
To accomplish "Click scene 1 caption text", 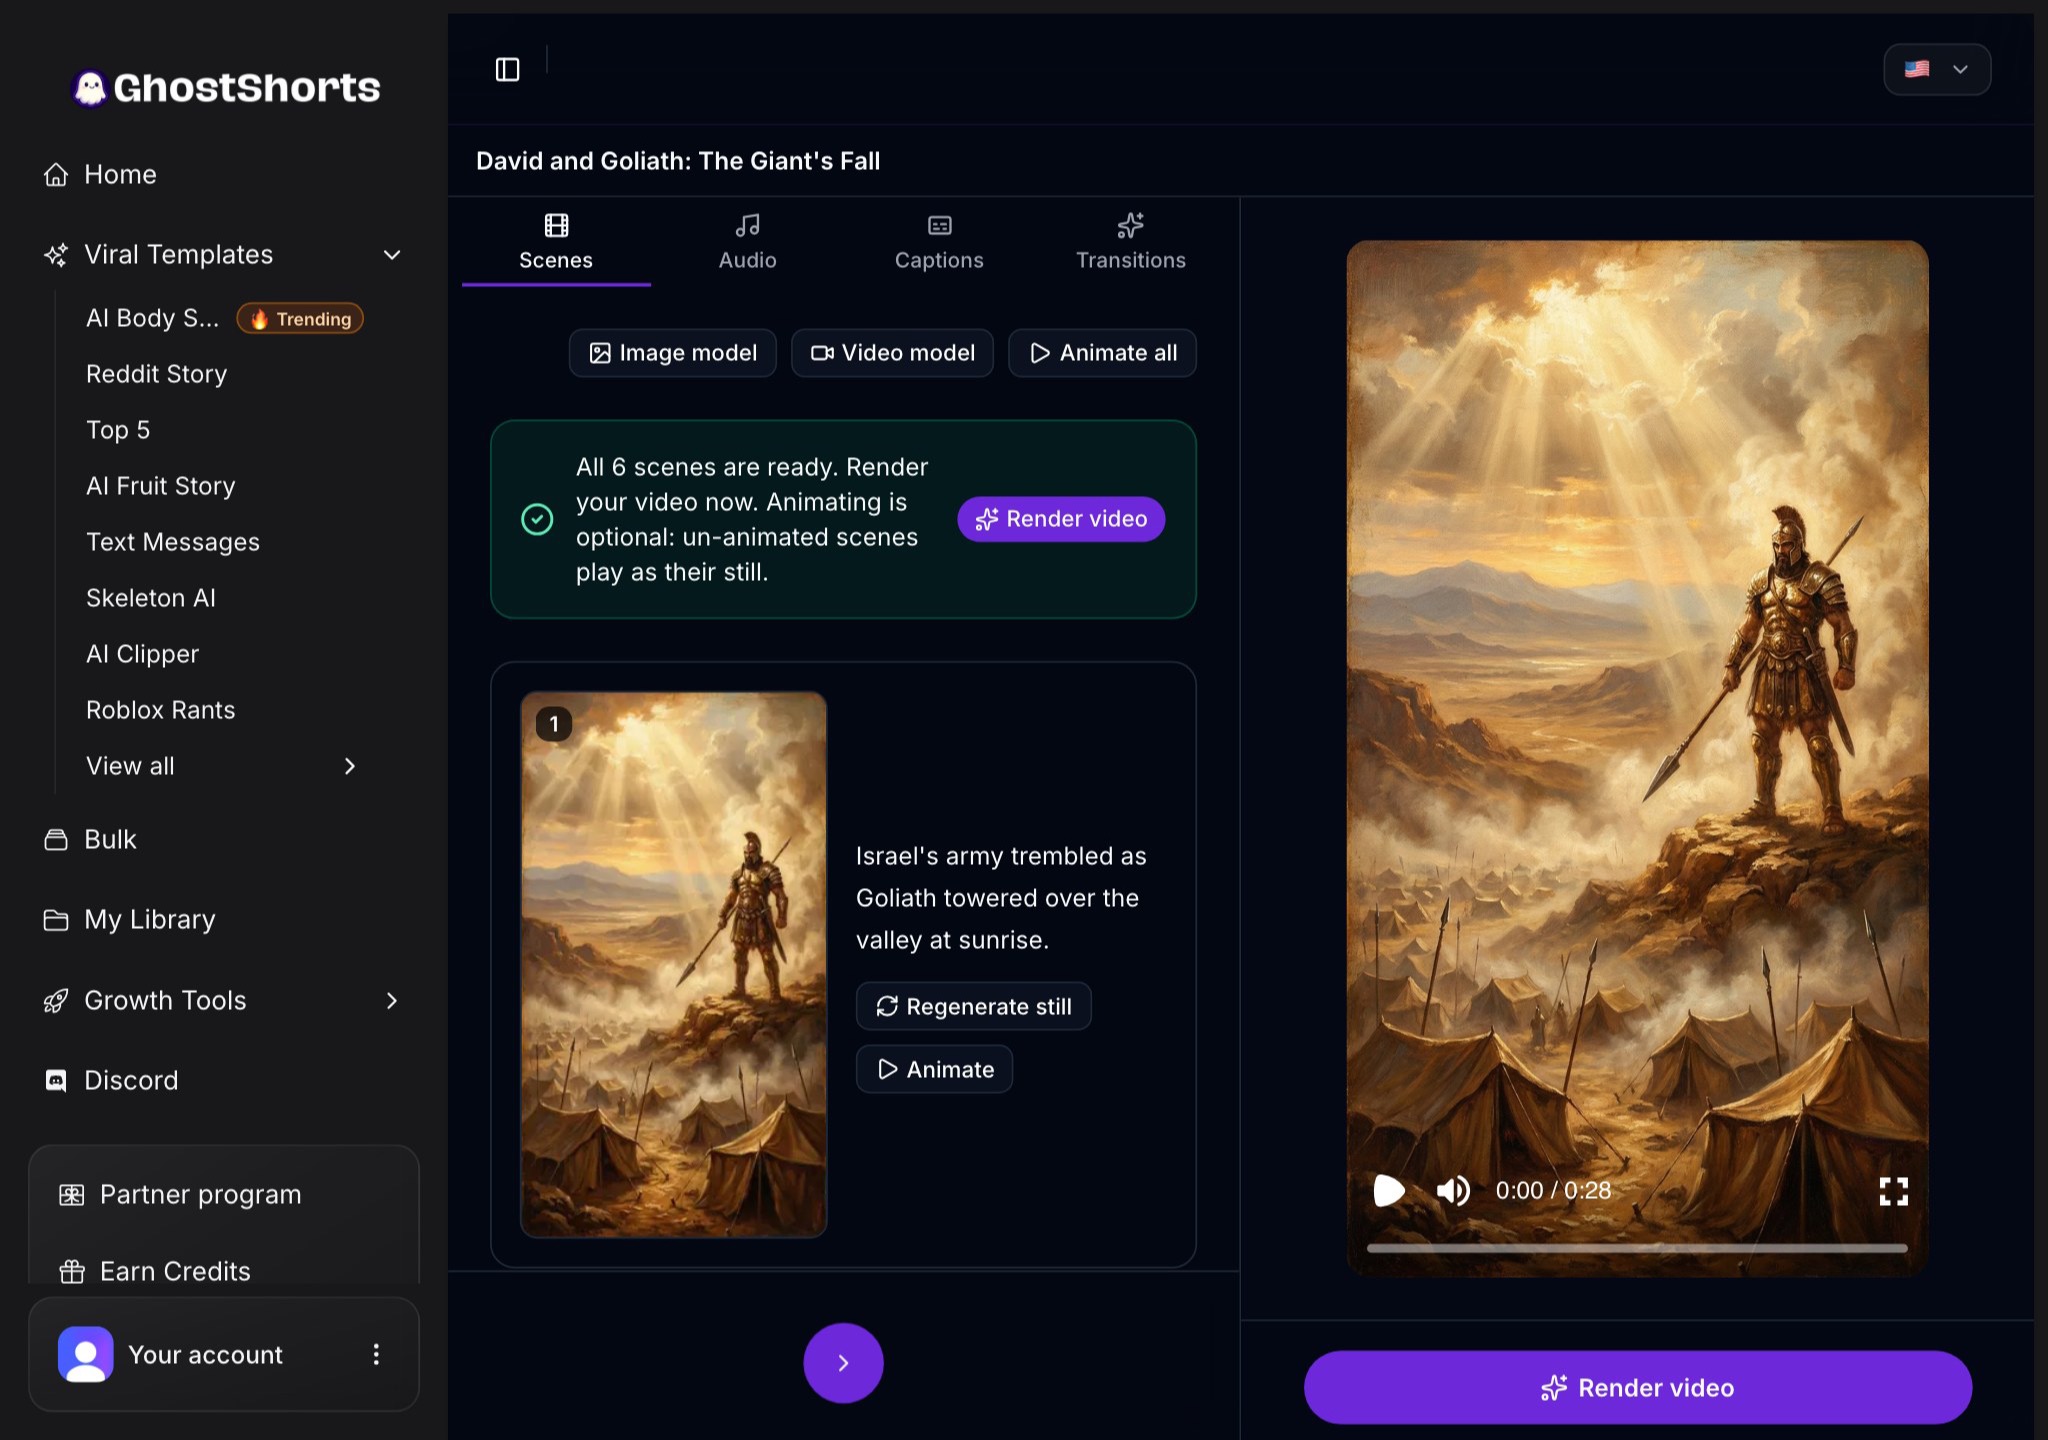I will click(x=1001, y=898).
